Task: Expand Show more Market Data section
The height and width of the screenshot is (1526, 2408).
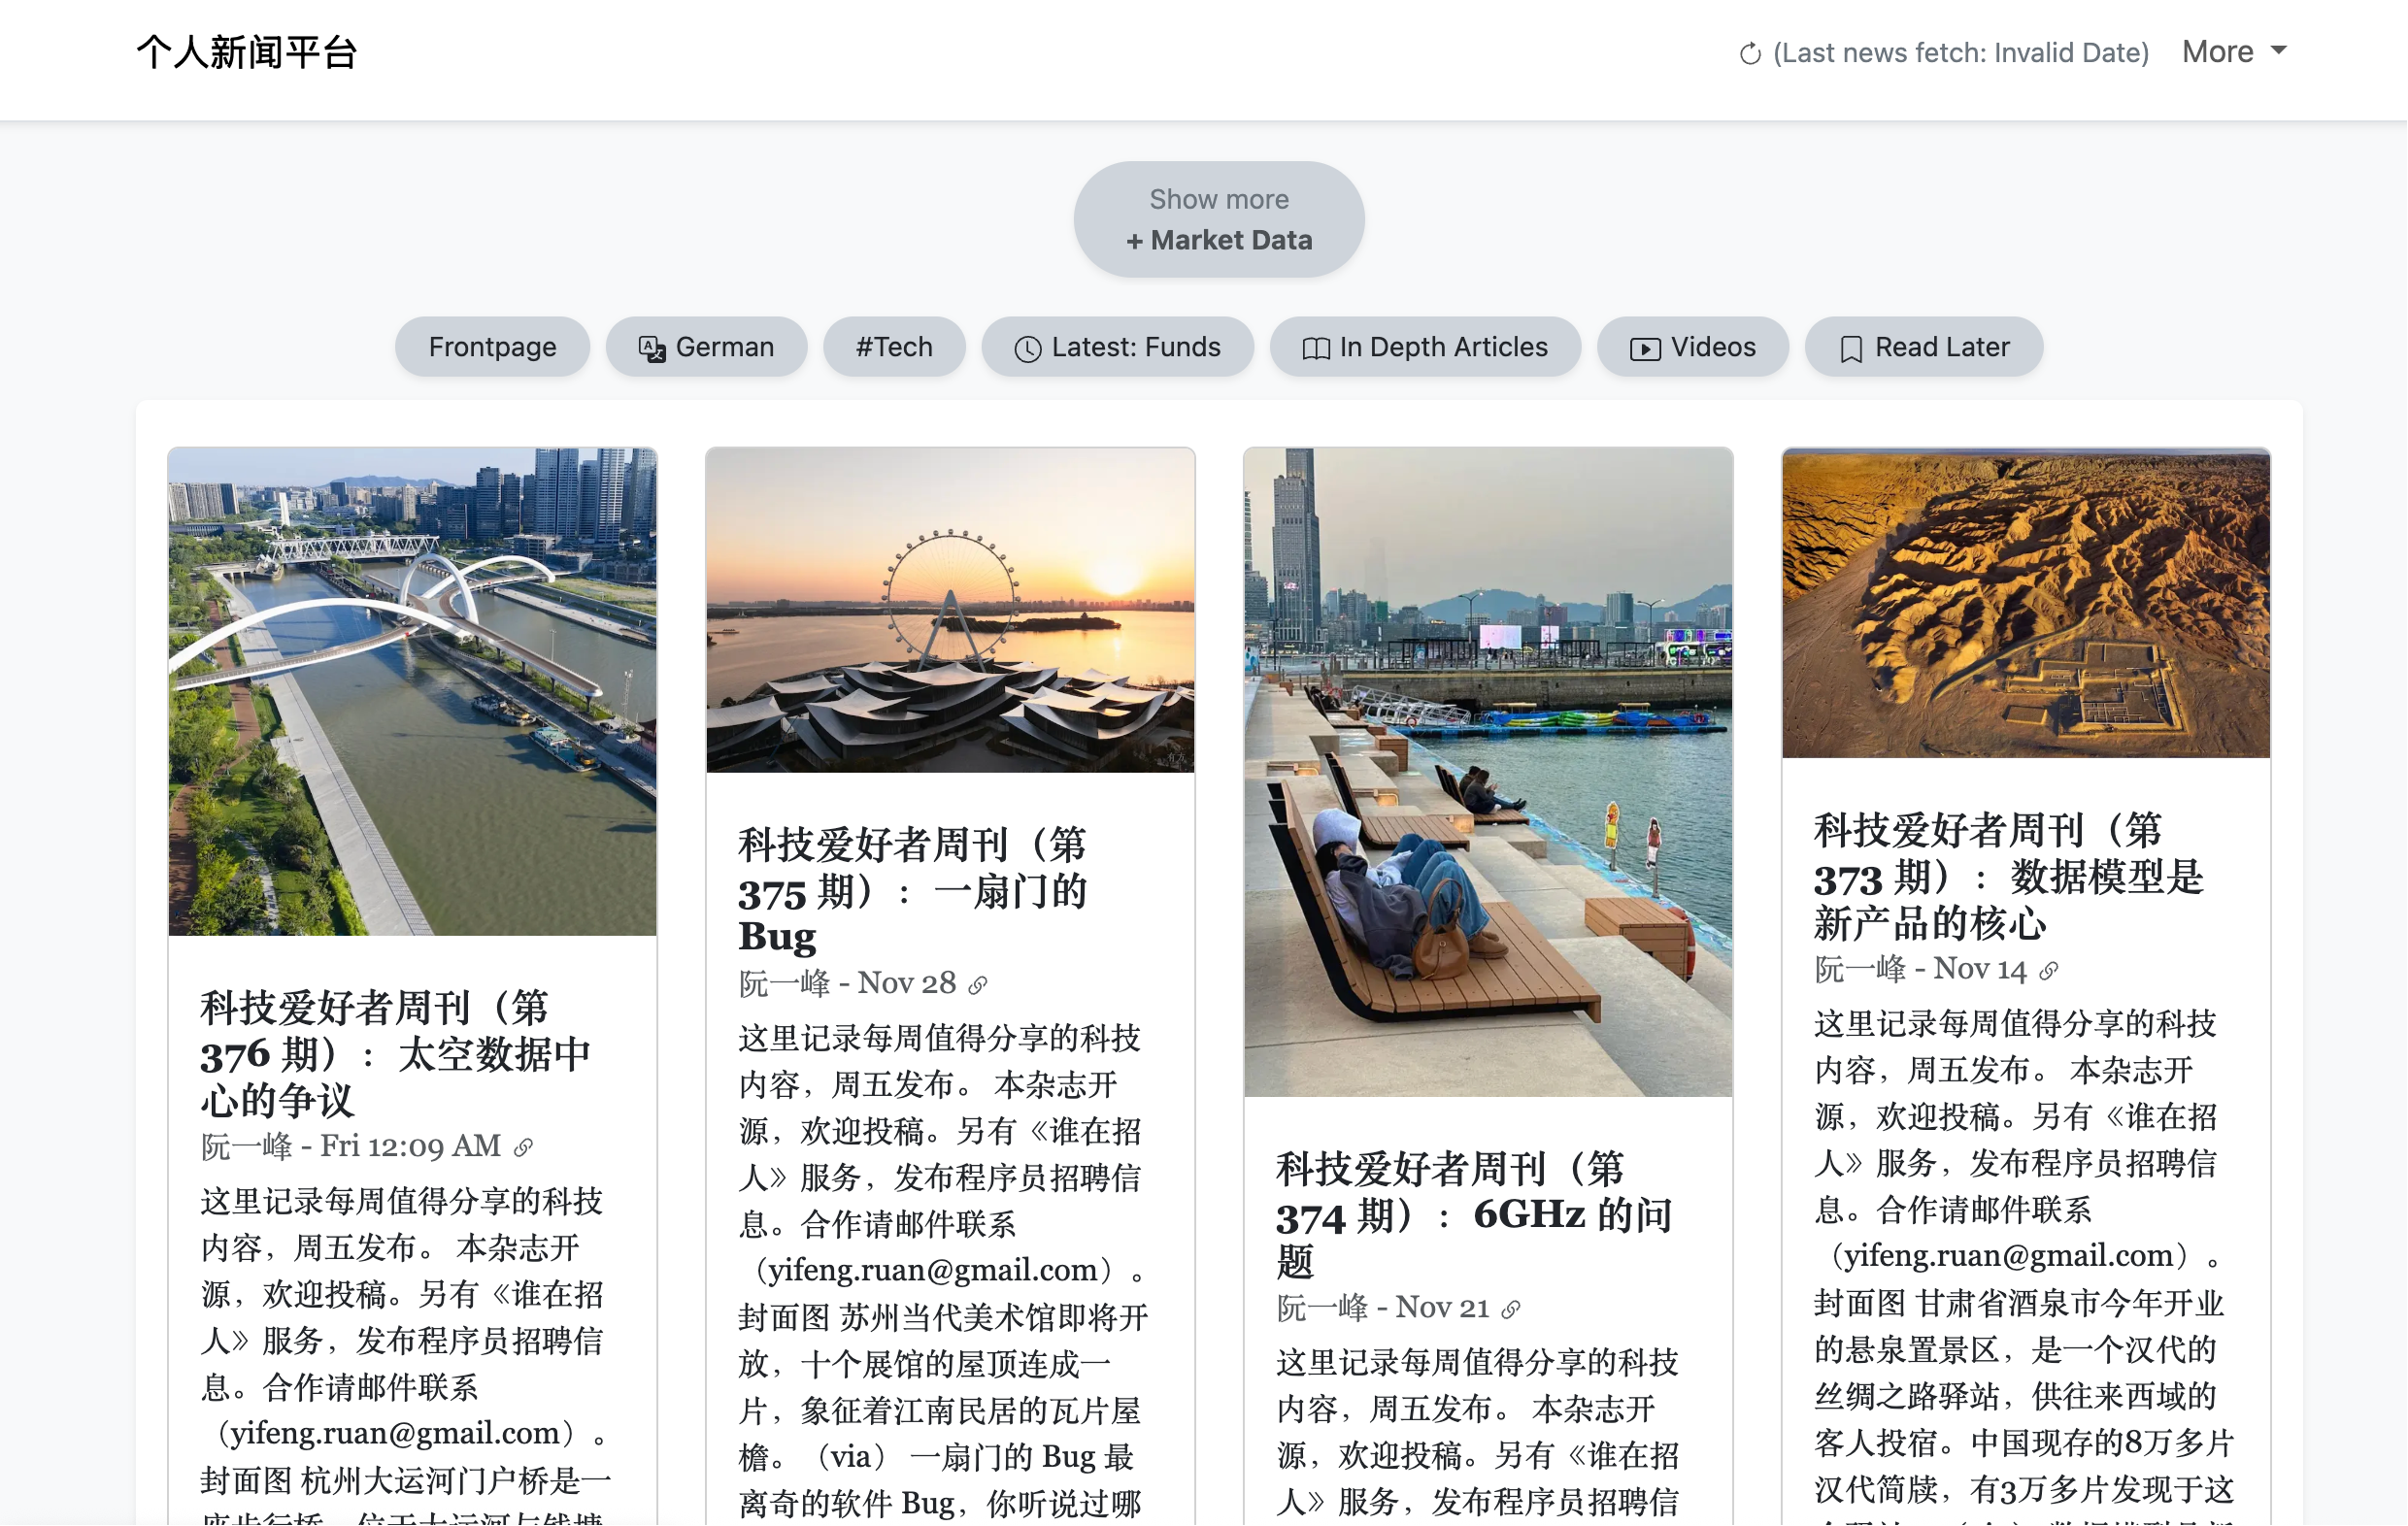Action: 1219,220
